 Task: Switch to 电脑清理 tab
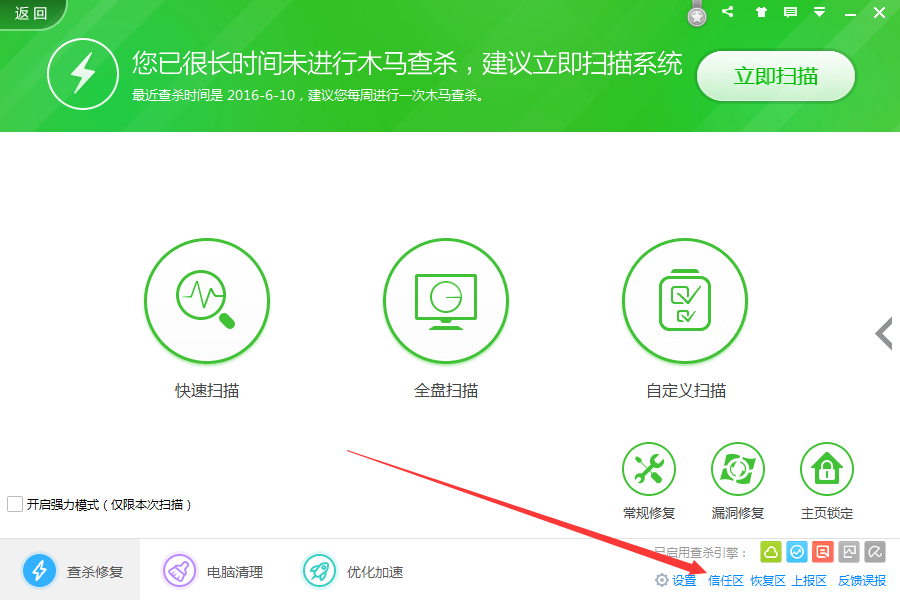(212, 571)
